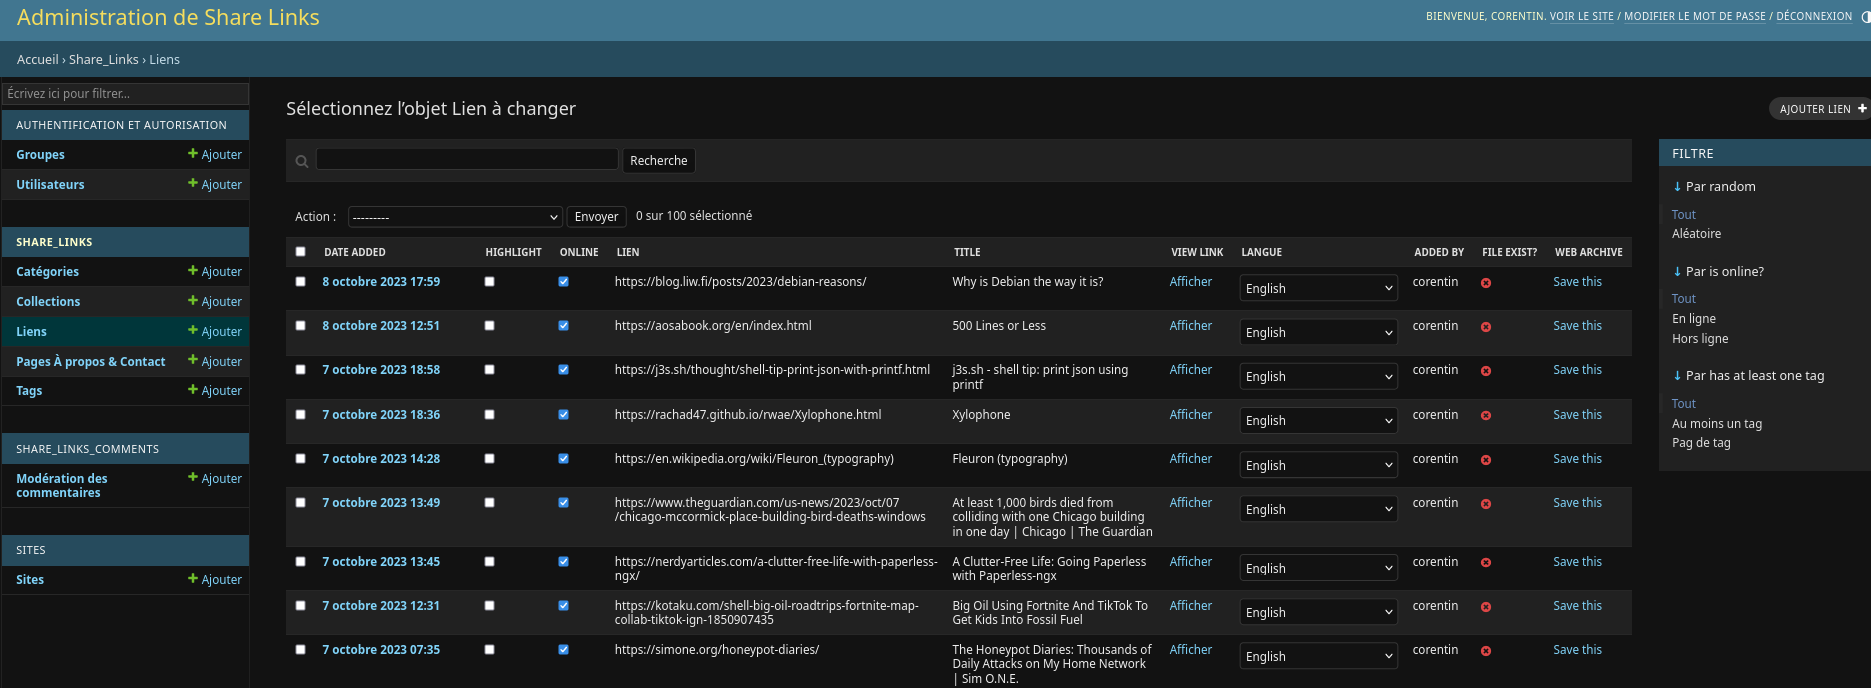Click red file-missing icon for Xylophone row

pyautogui.click(x=1486, y=415)
